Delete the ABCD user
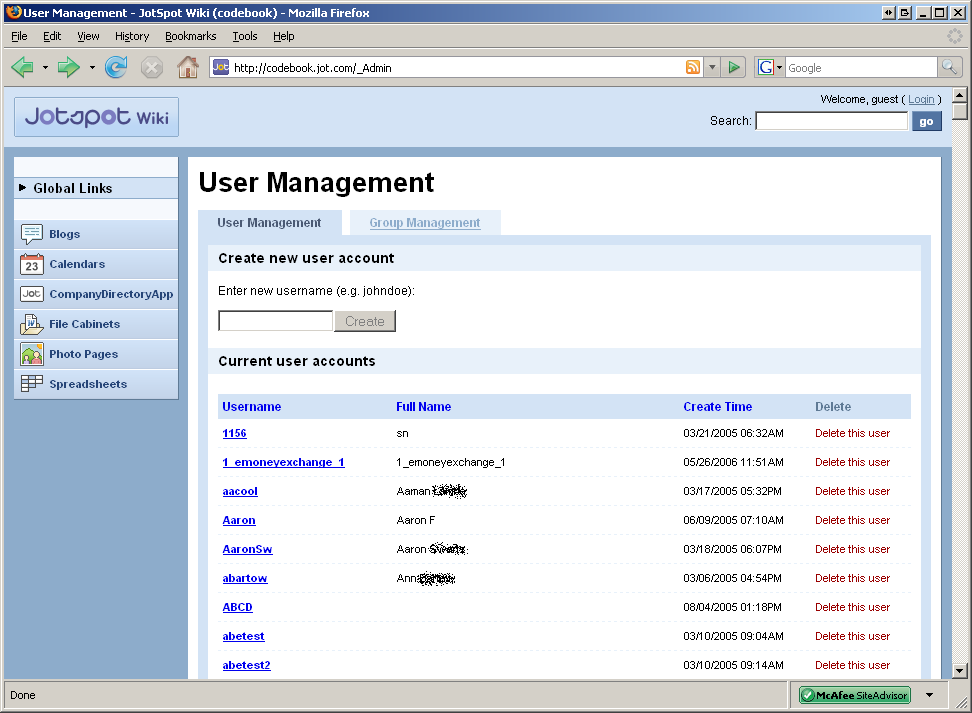This screenshot has height=713, width=972. point(852,607)
